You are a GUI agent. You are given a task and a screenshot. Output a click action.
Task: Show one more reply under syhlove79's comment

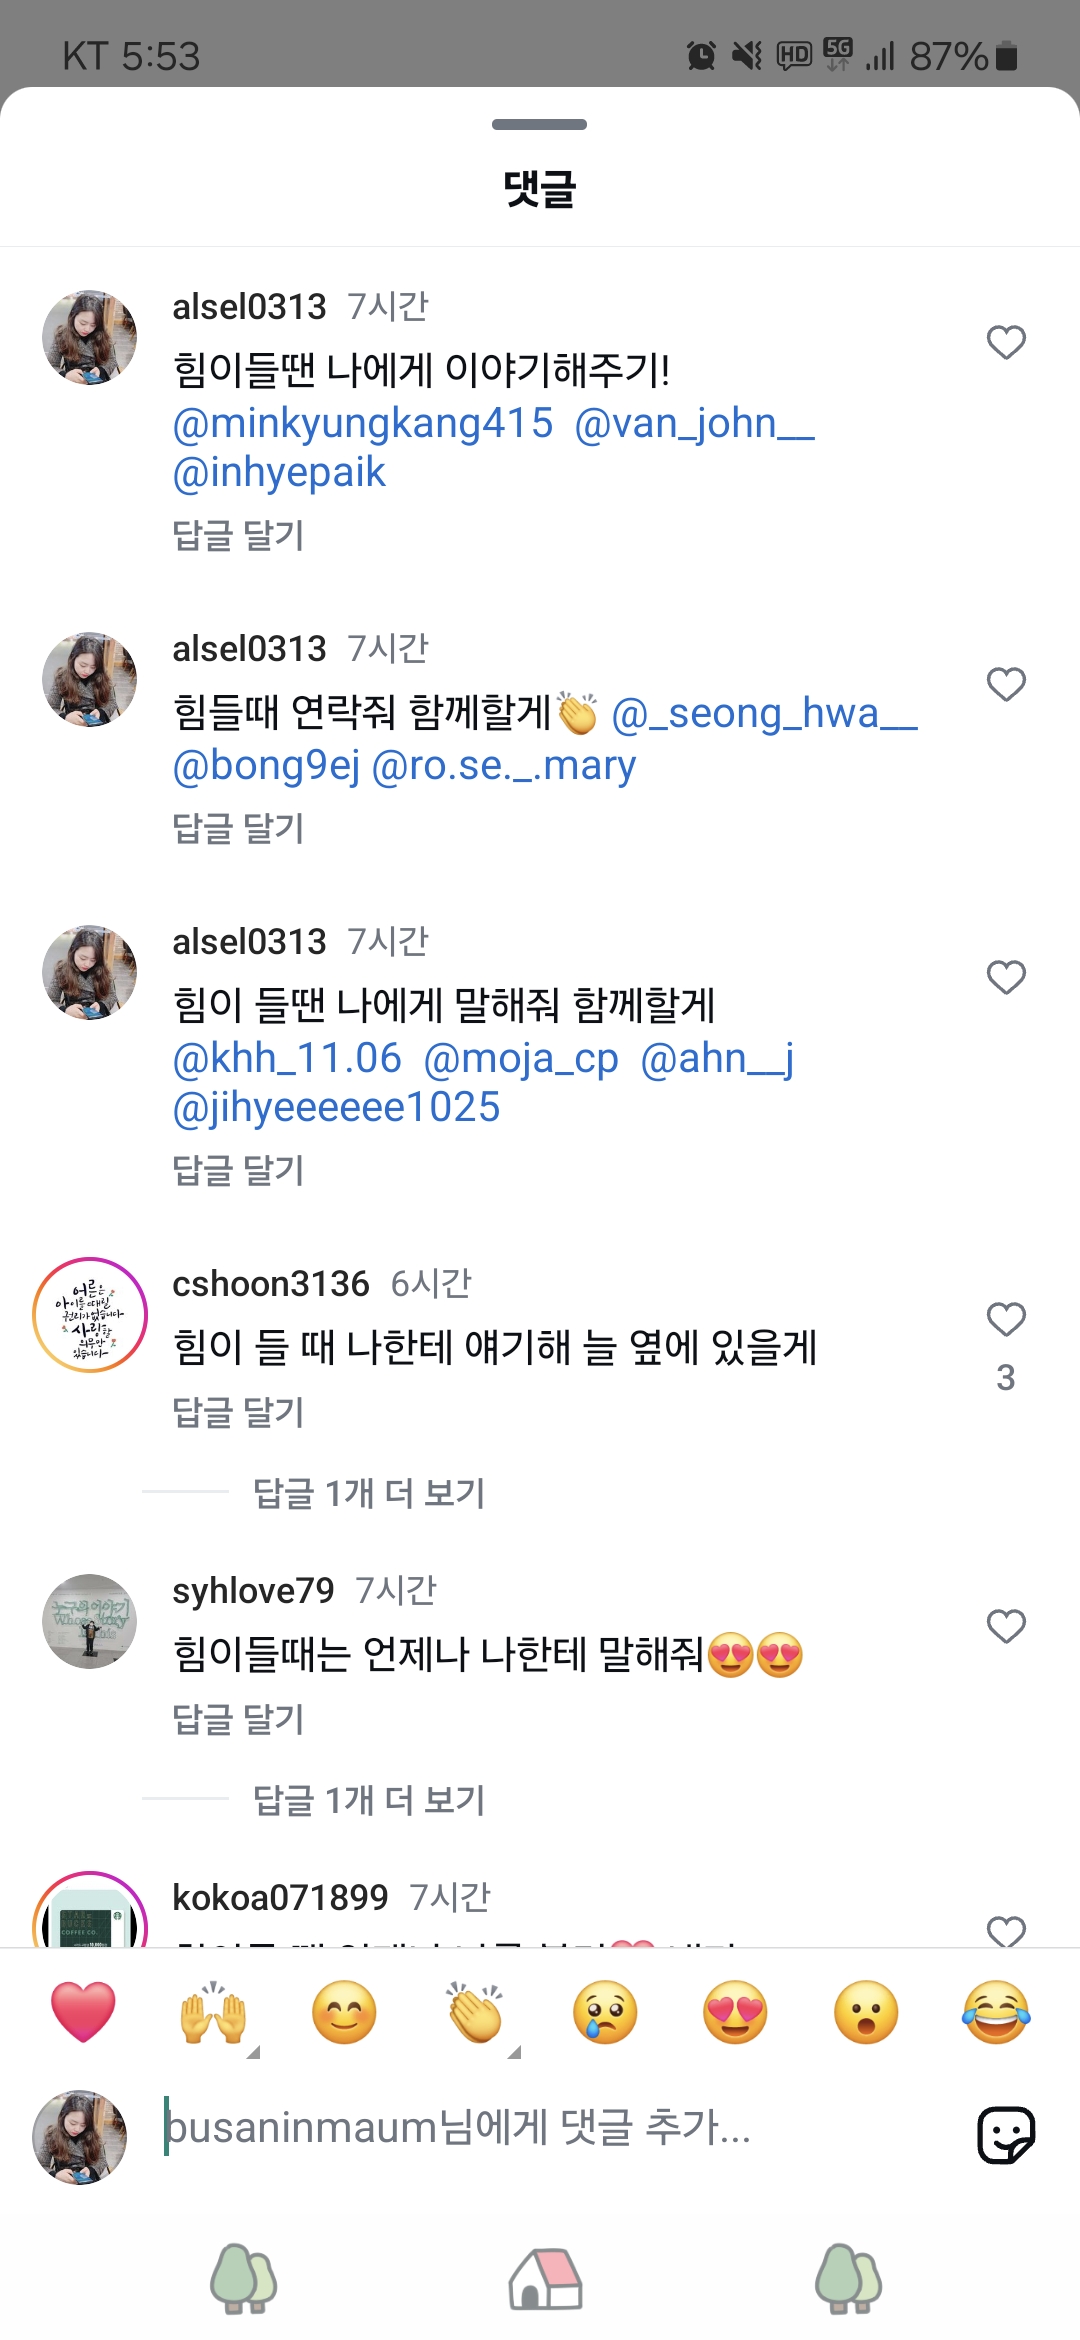(x=368, y=1800)
